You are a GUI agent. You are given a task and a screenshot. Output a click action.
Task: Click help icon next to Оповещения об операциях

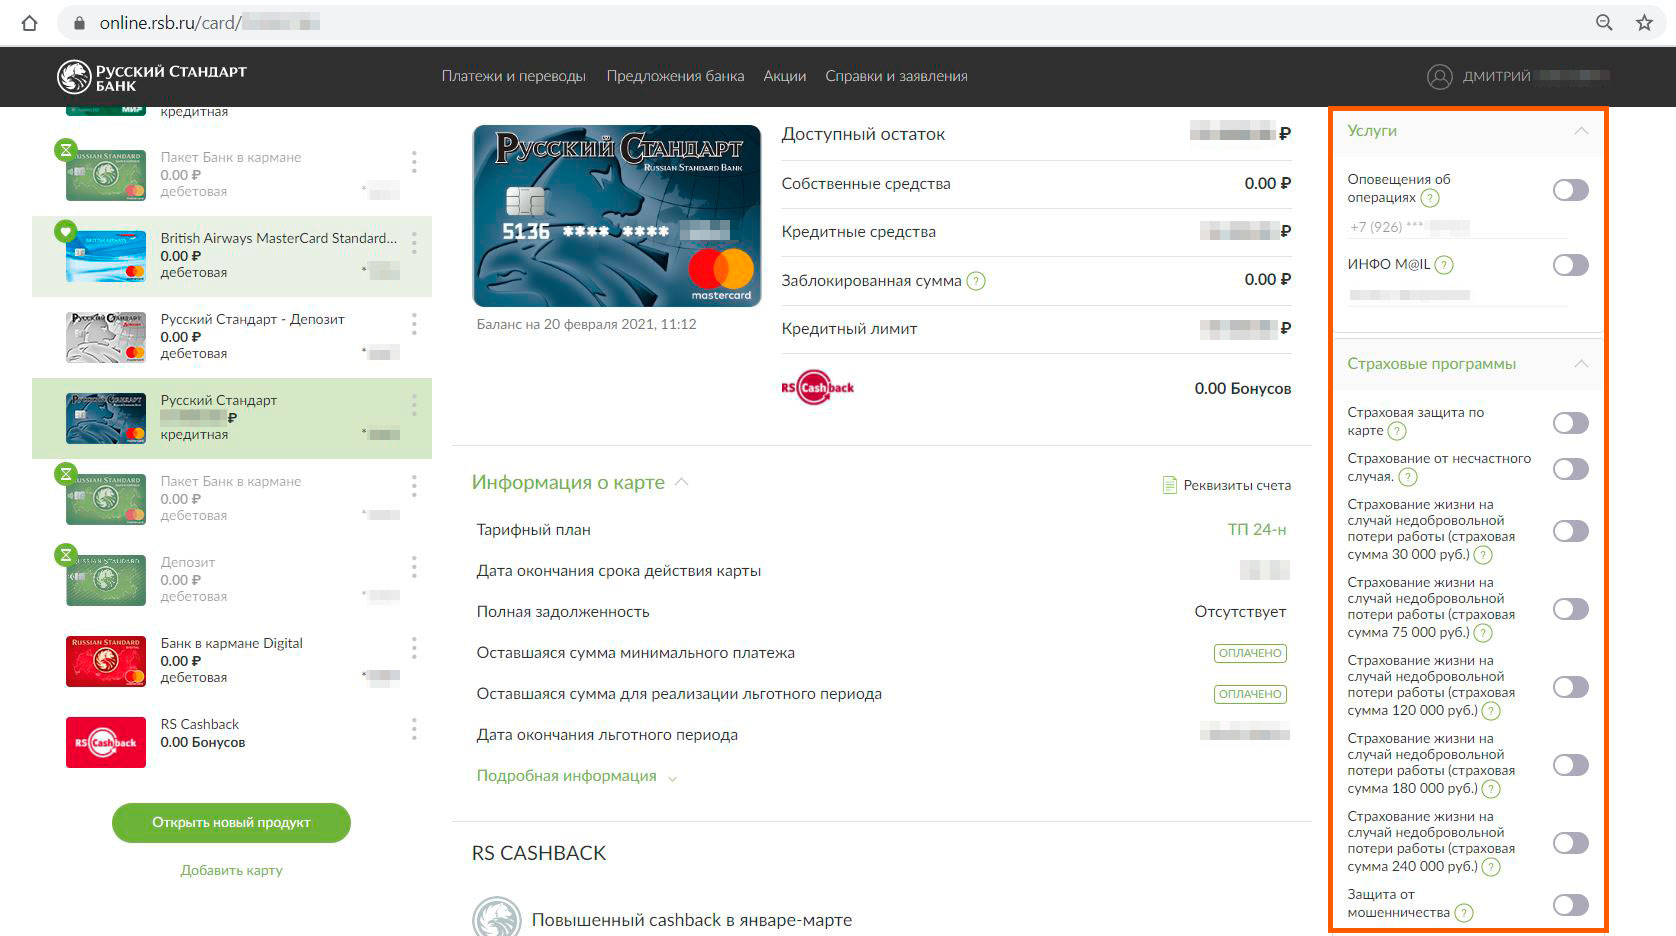coord(1430,198)
